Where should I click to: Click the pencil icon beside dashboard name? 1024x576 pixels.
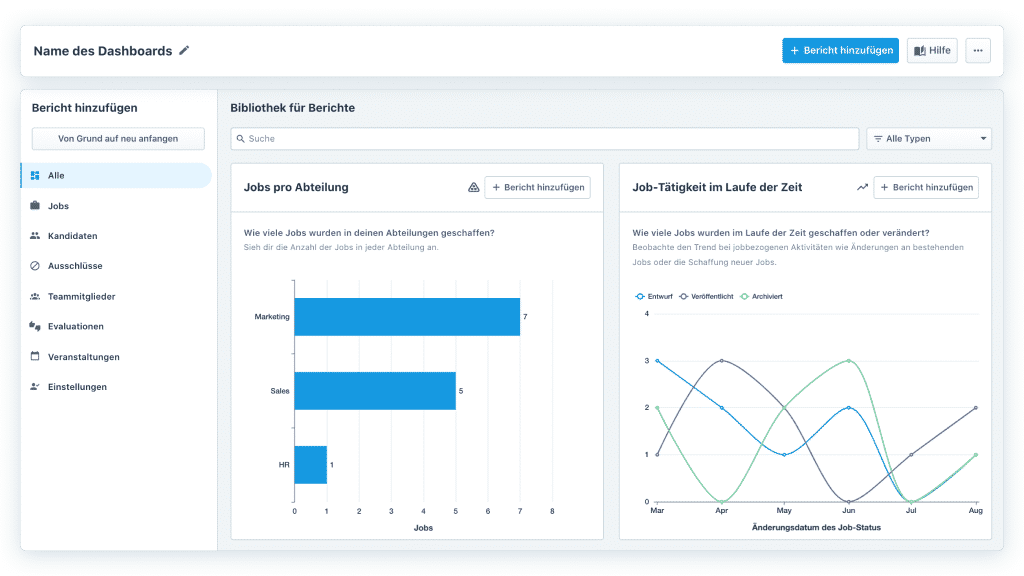pos(184,51)
